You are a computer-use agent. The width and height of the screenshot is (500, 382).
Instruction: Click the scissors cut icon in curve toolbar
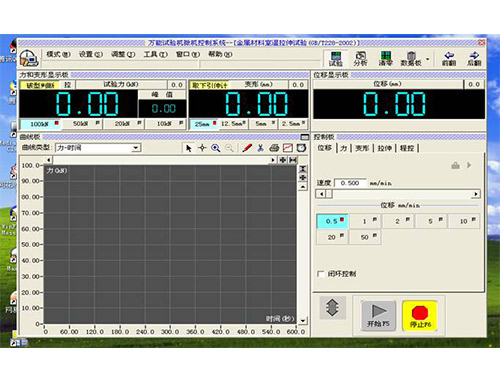[x=261, y=148]
